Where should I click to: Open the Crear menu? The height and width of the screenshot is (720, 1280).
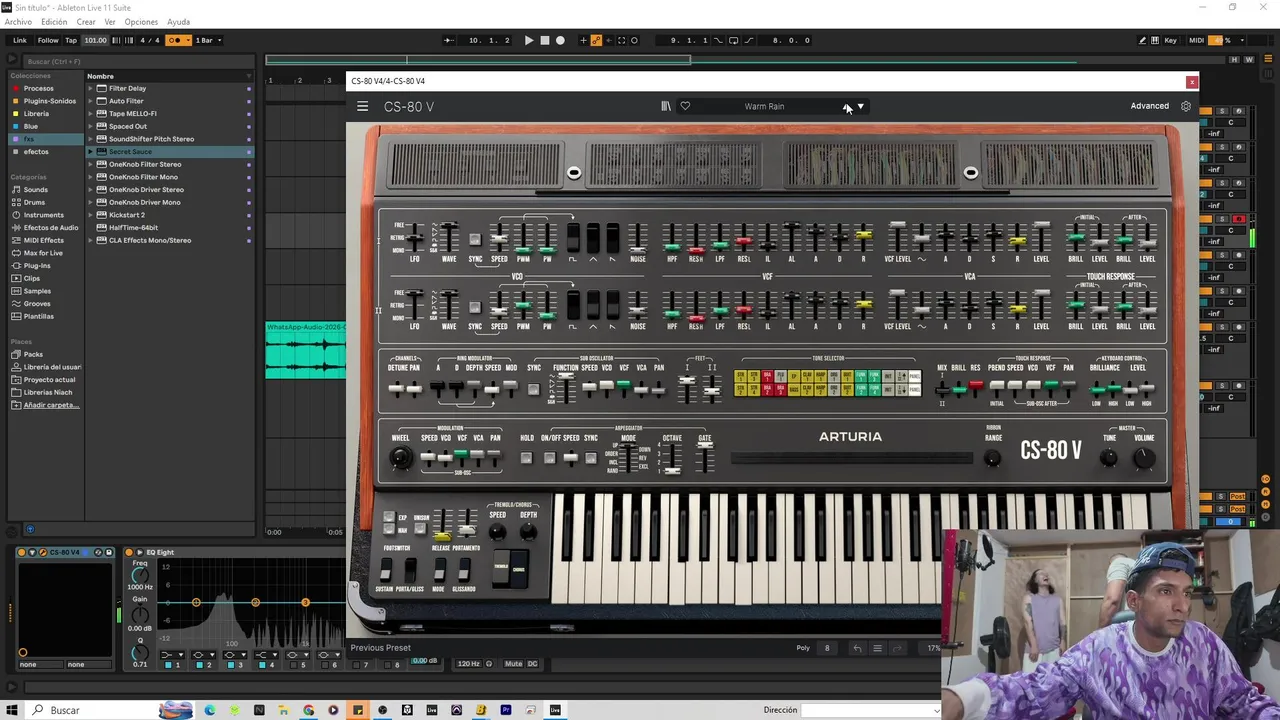tap(86, 22)
